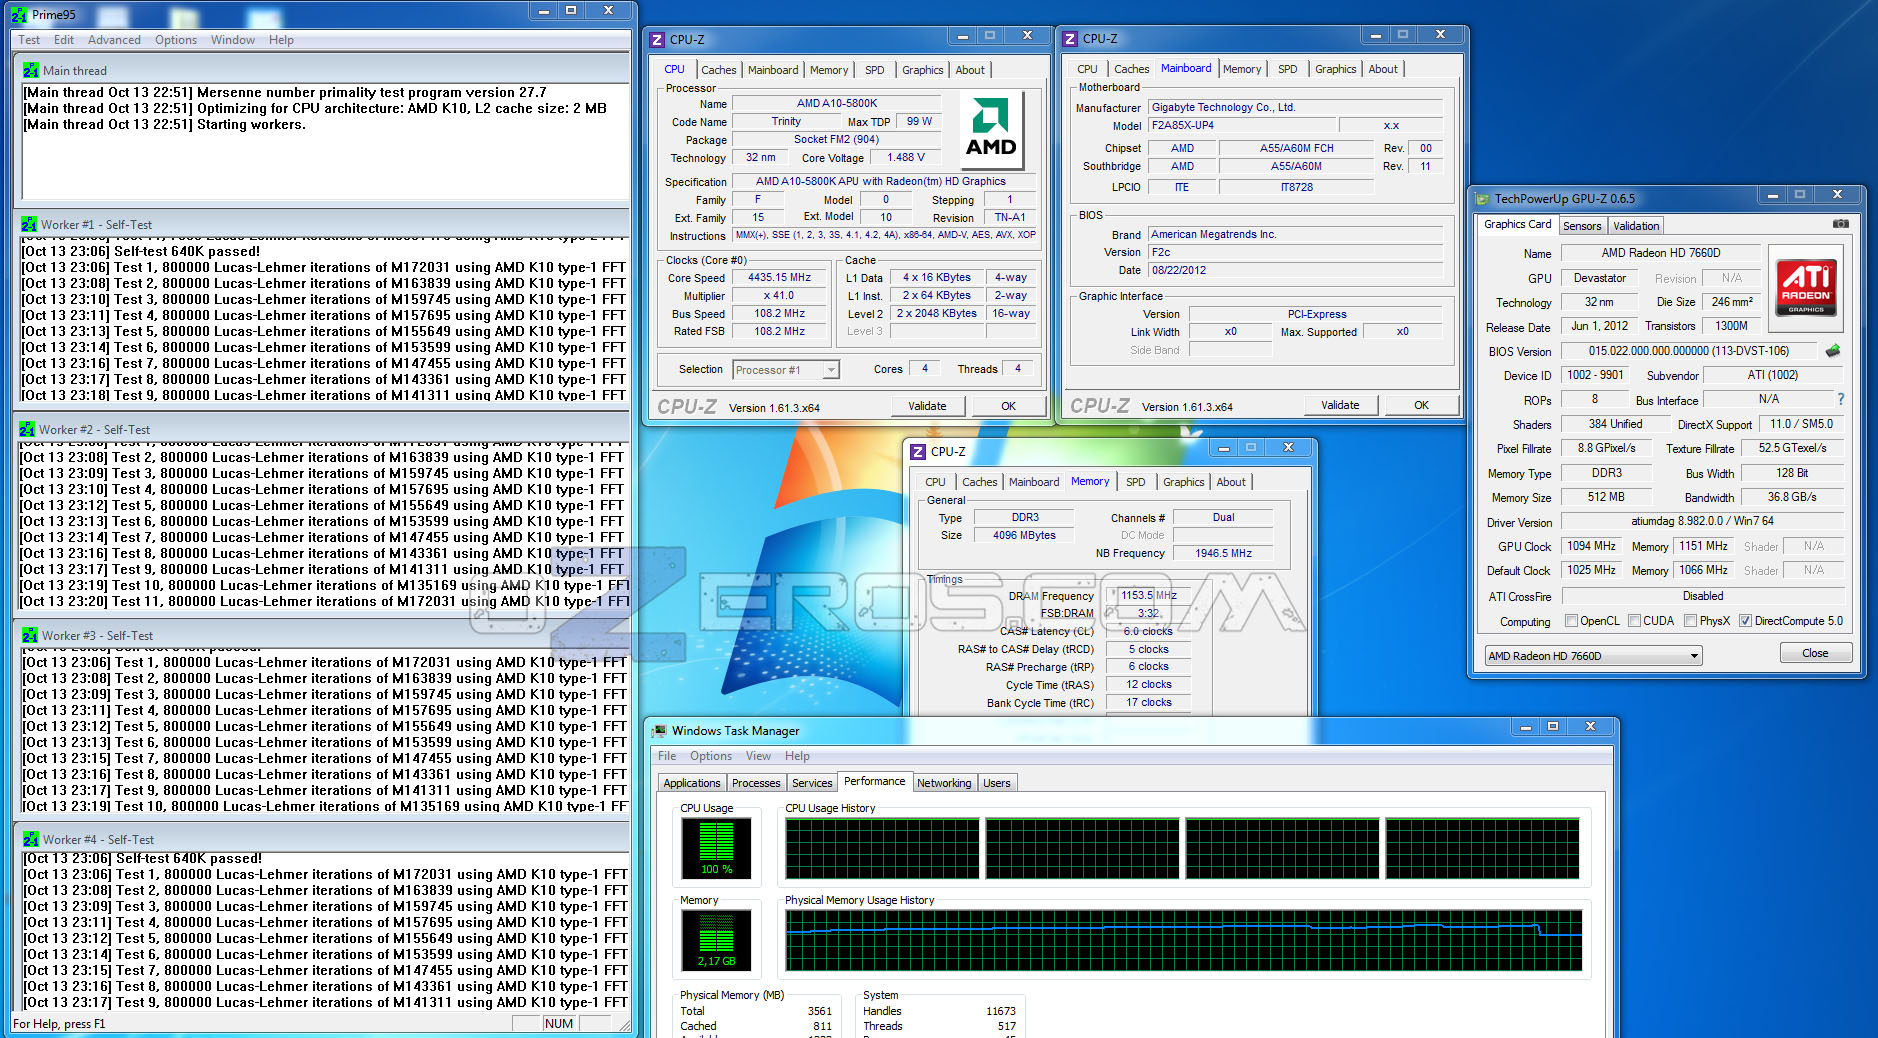The width and height of the screenshot is (1878, 1038).
Task: Open the Advanced menu in Prime95
Action: pyautogui.click(x=114, y=40)
